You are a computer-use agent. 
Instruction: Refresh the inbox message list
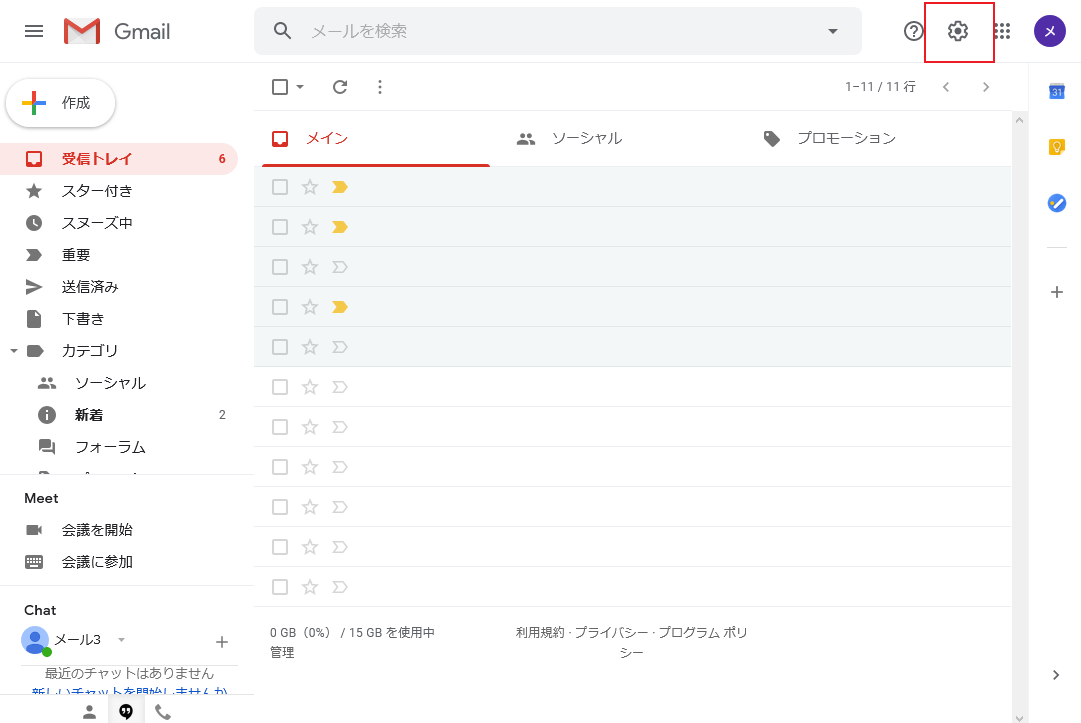tap(340, 87)
